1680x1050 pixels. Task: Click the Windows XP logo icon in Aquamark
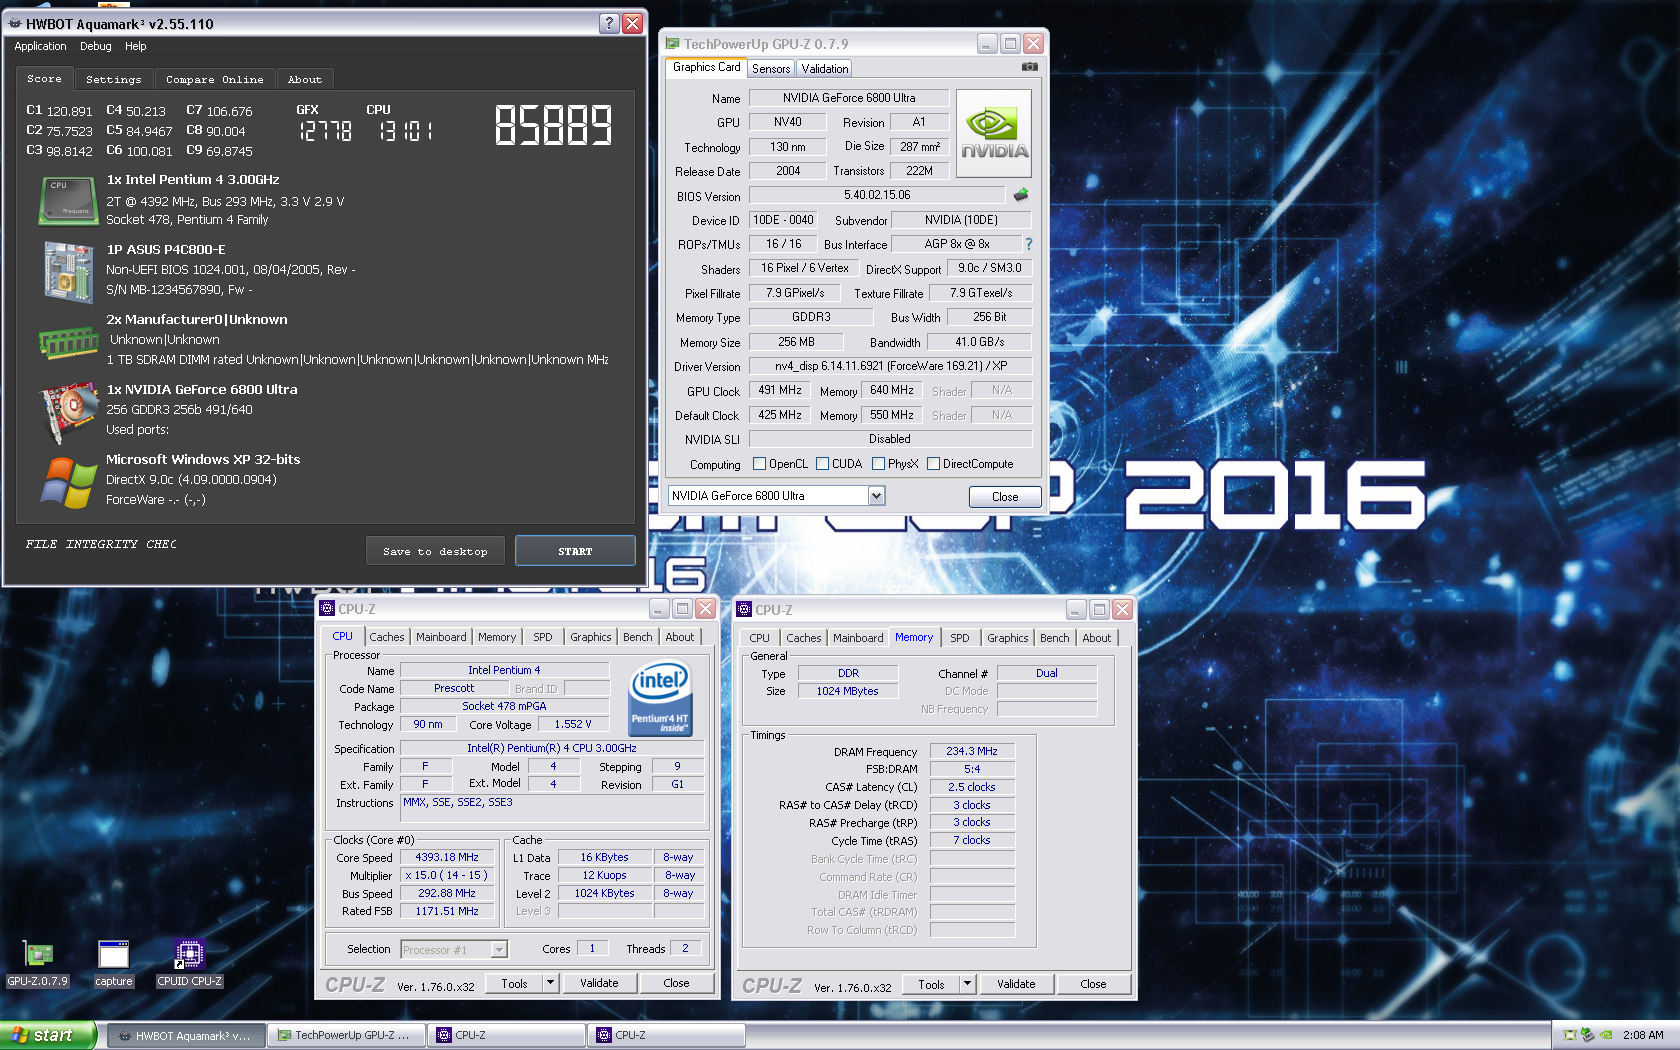(68, 482)
